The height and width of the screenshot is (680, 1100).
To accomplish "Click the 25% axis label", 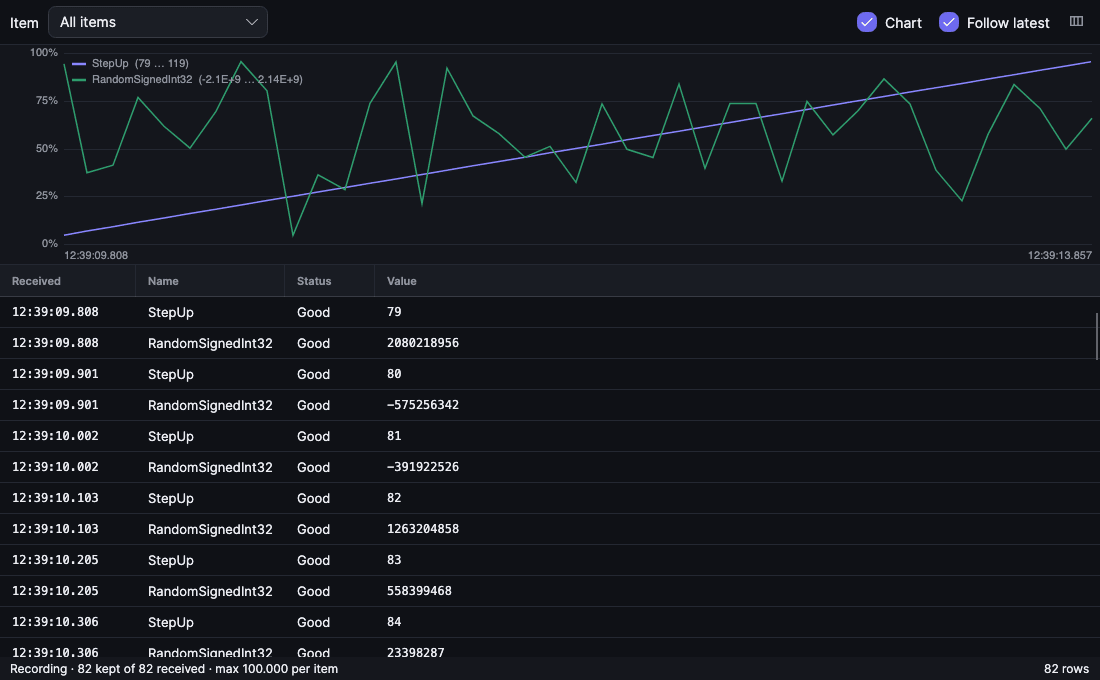I will point(46,196).
